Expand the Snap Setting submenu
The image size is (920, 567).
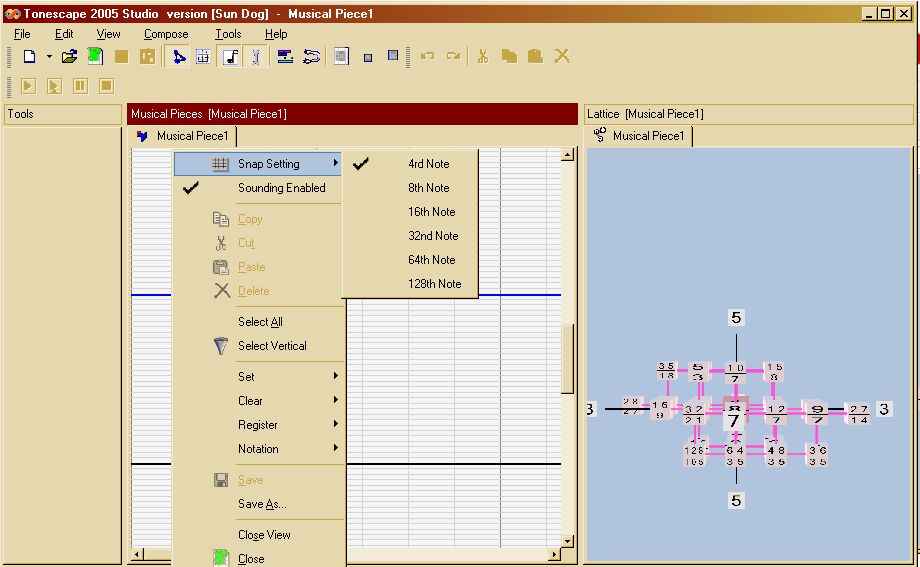[x=258, y=164]
